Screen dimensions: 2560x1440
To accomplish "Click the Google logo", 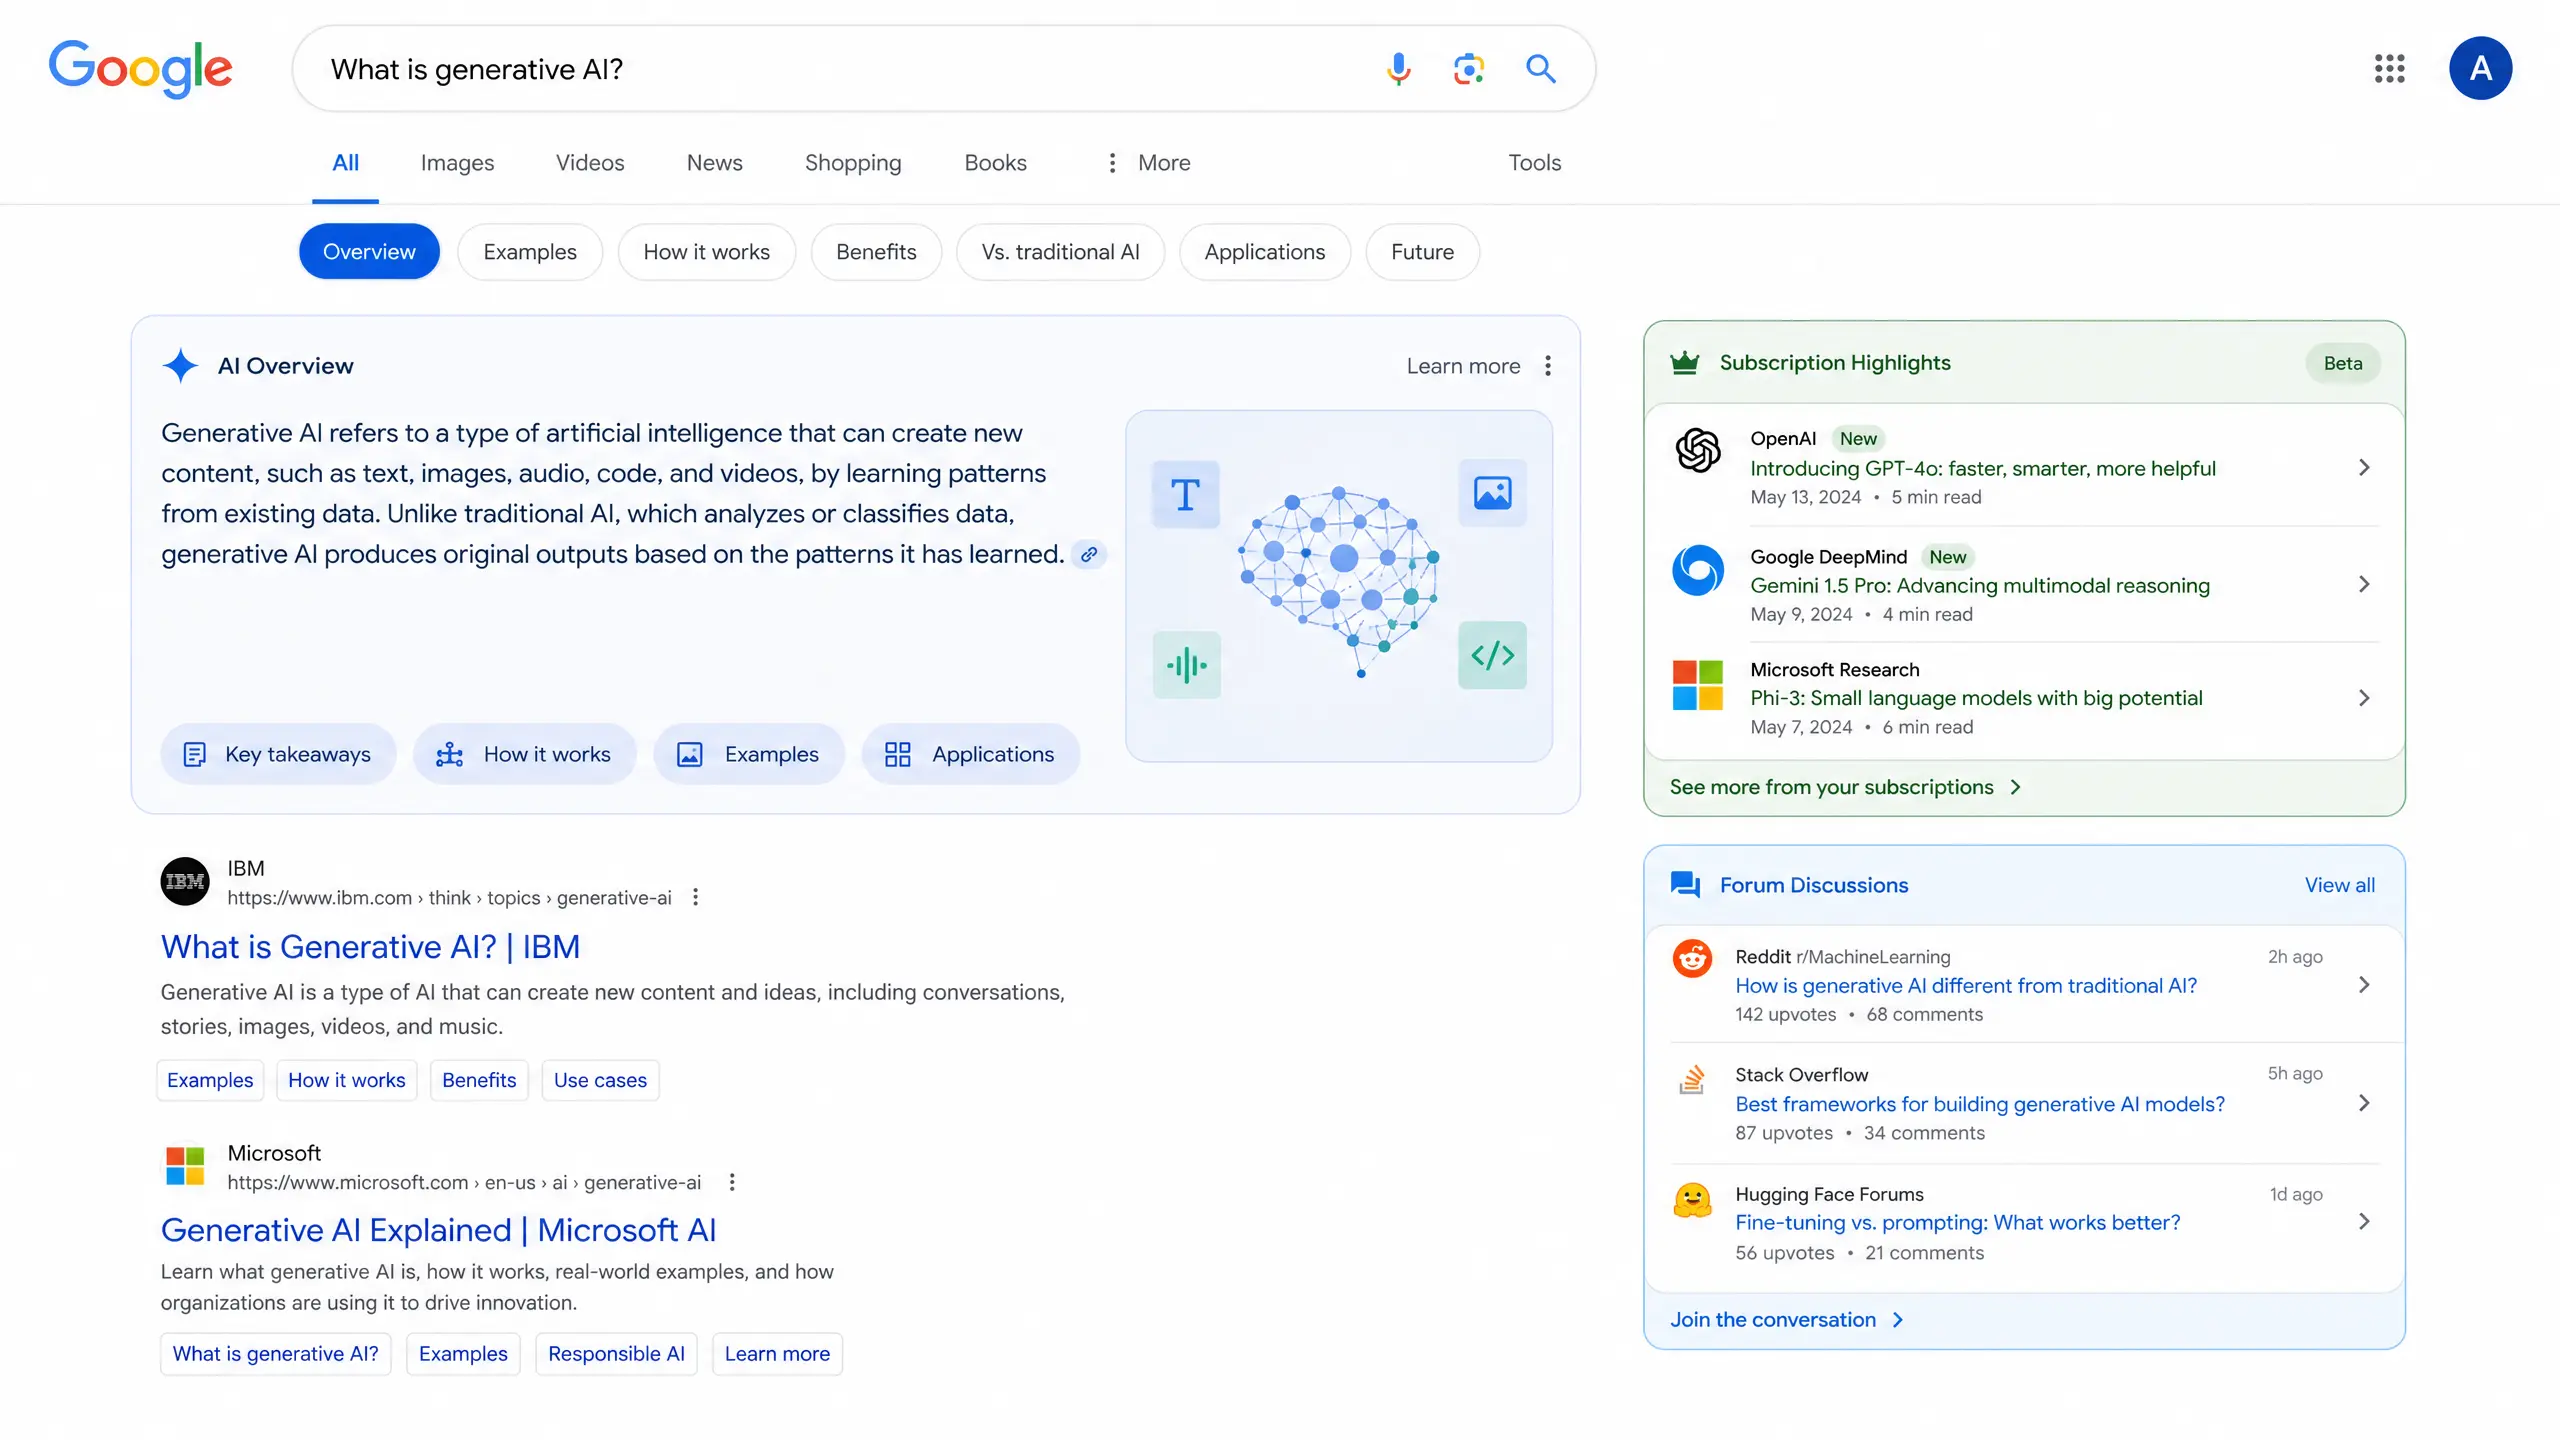I will [140, 69].
